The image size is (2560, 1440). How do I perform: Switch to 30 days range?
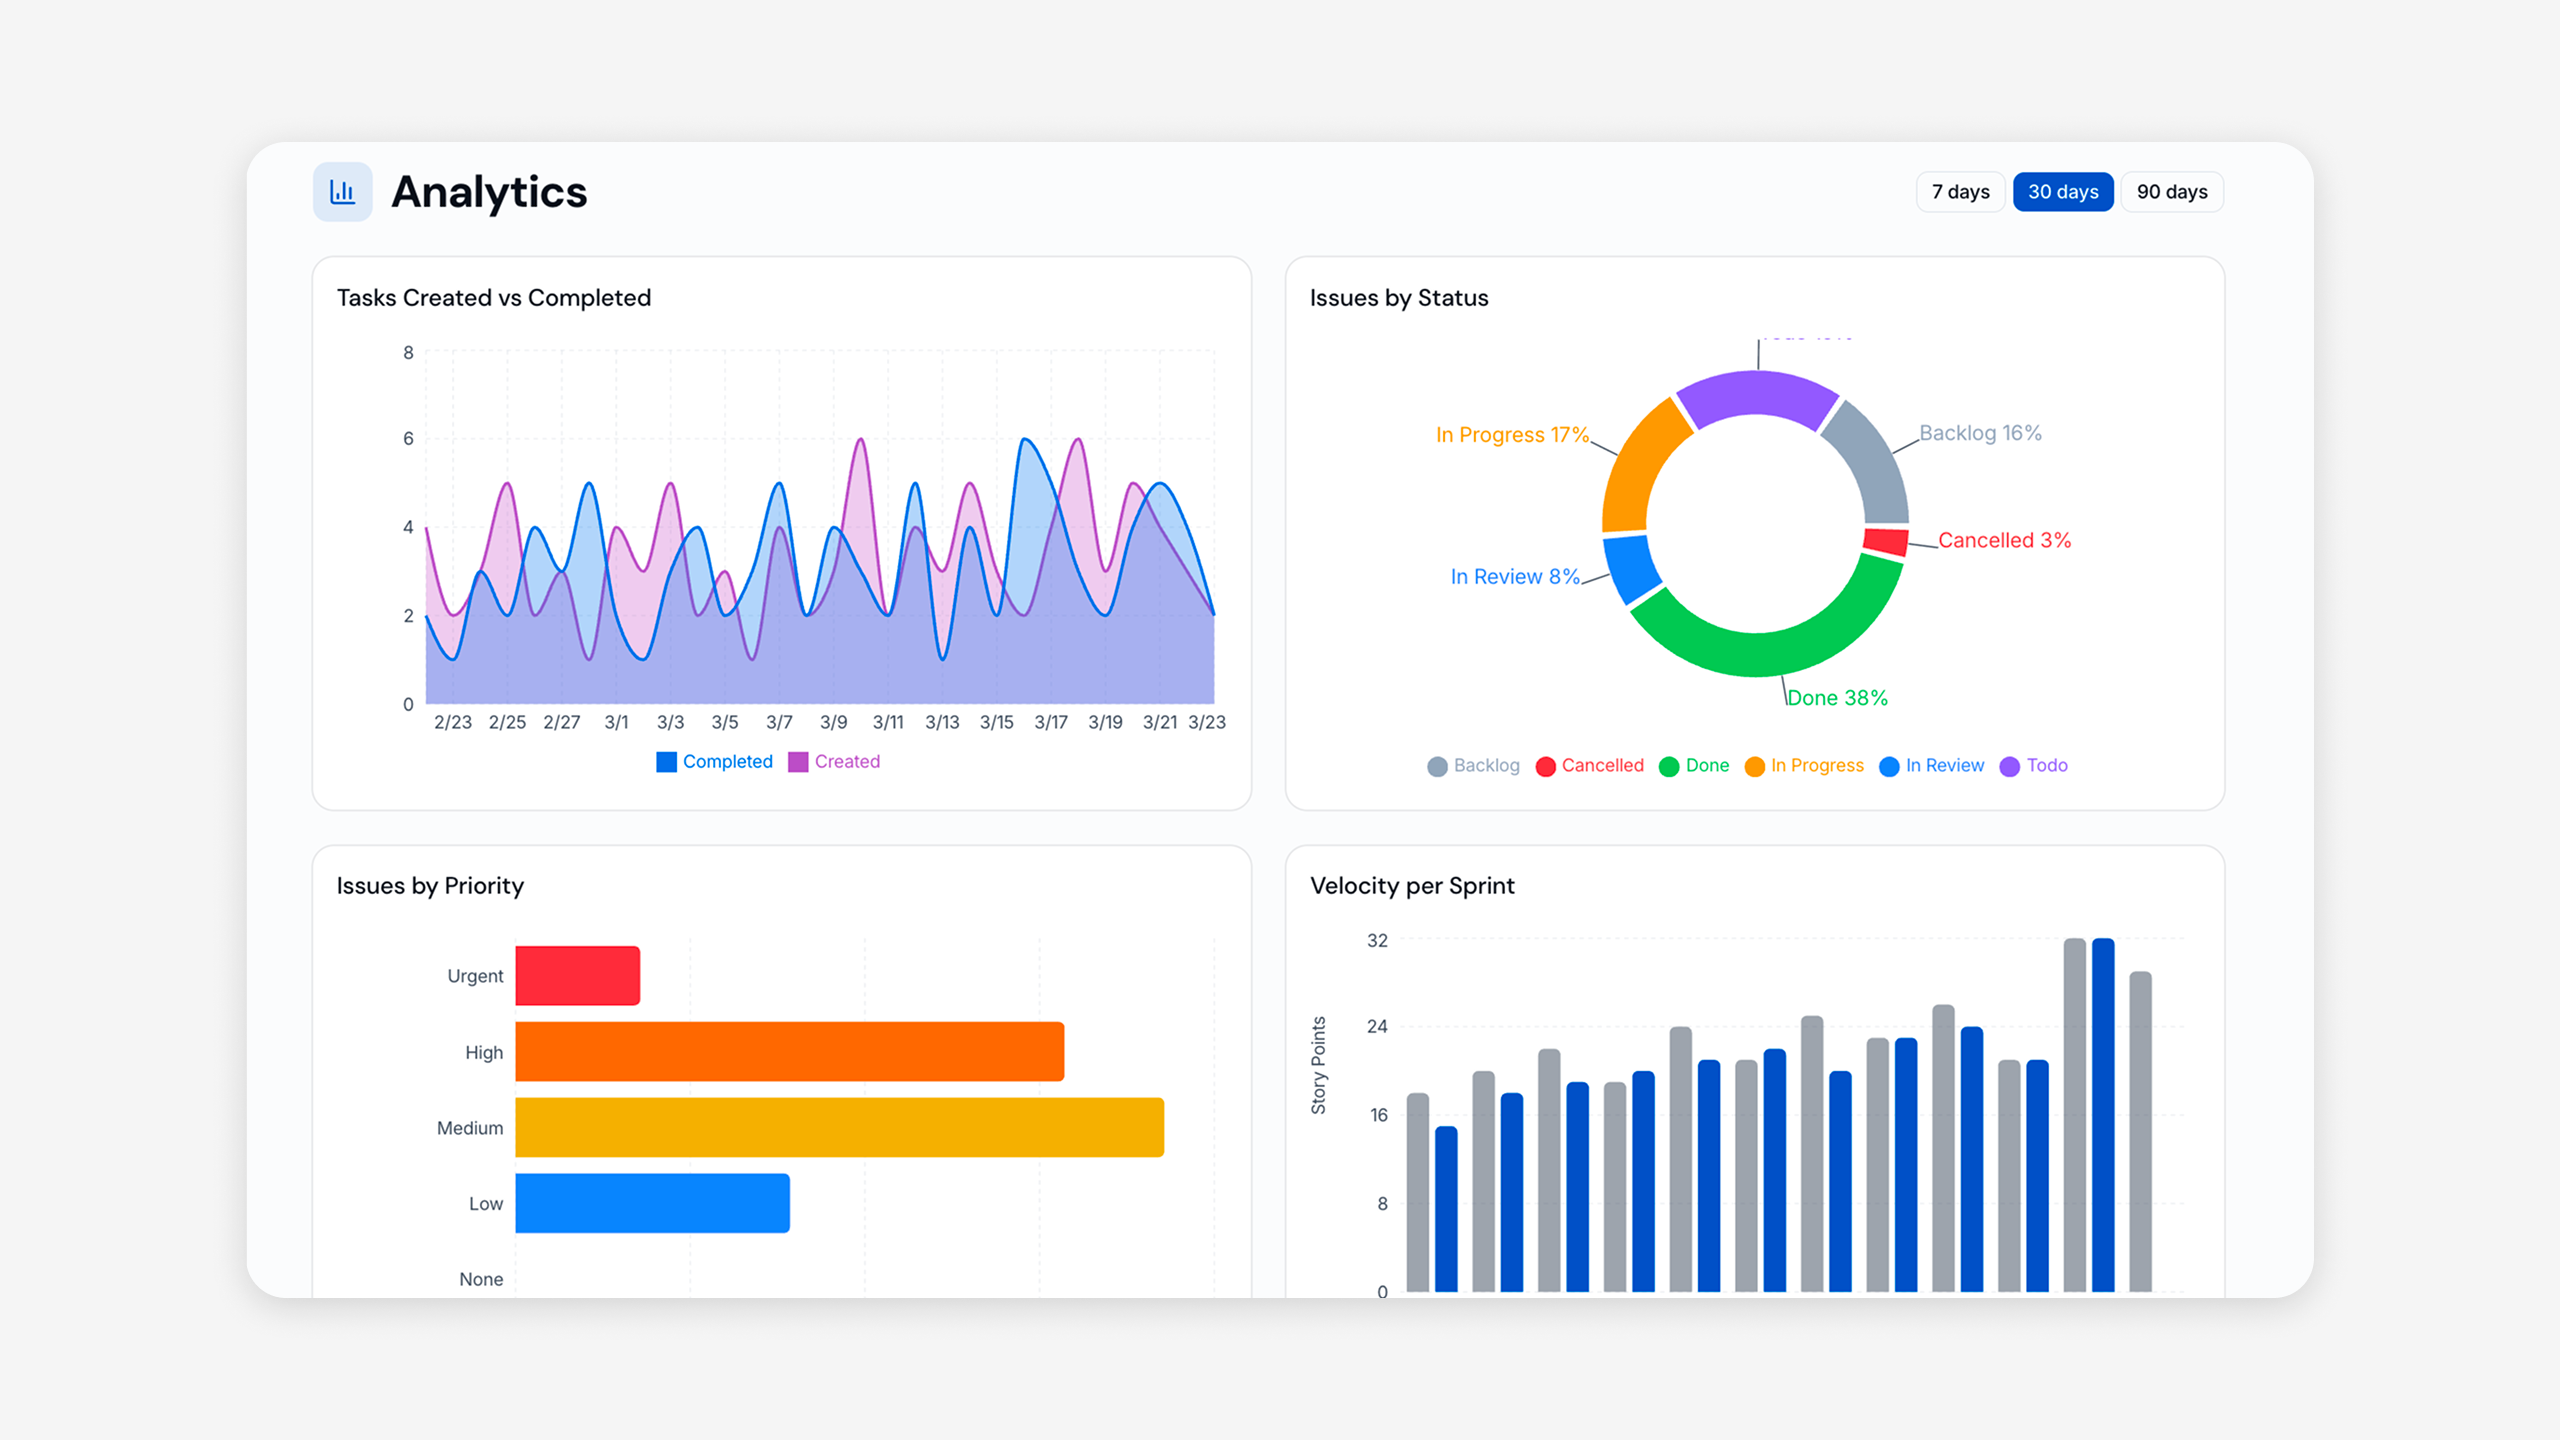(2062, 192)
